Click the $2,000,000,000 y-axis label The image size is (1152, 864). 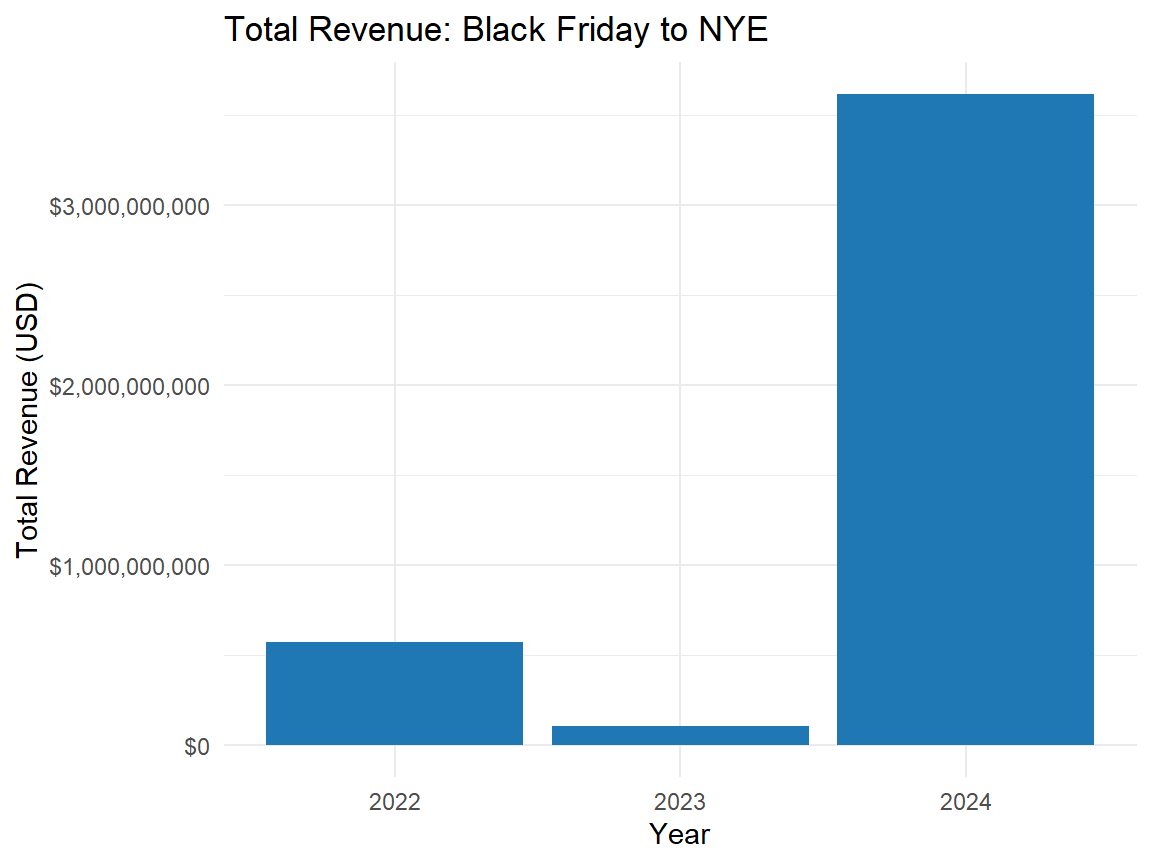click(x=129, y=386)
